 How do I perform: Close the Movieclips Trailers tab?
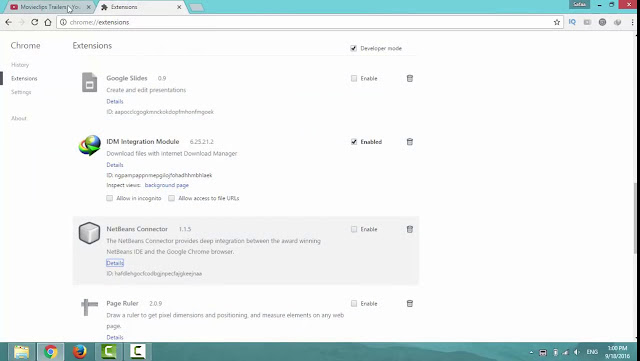point(89,7)
